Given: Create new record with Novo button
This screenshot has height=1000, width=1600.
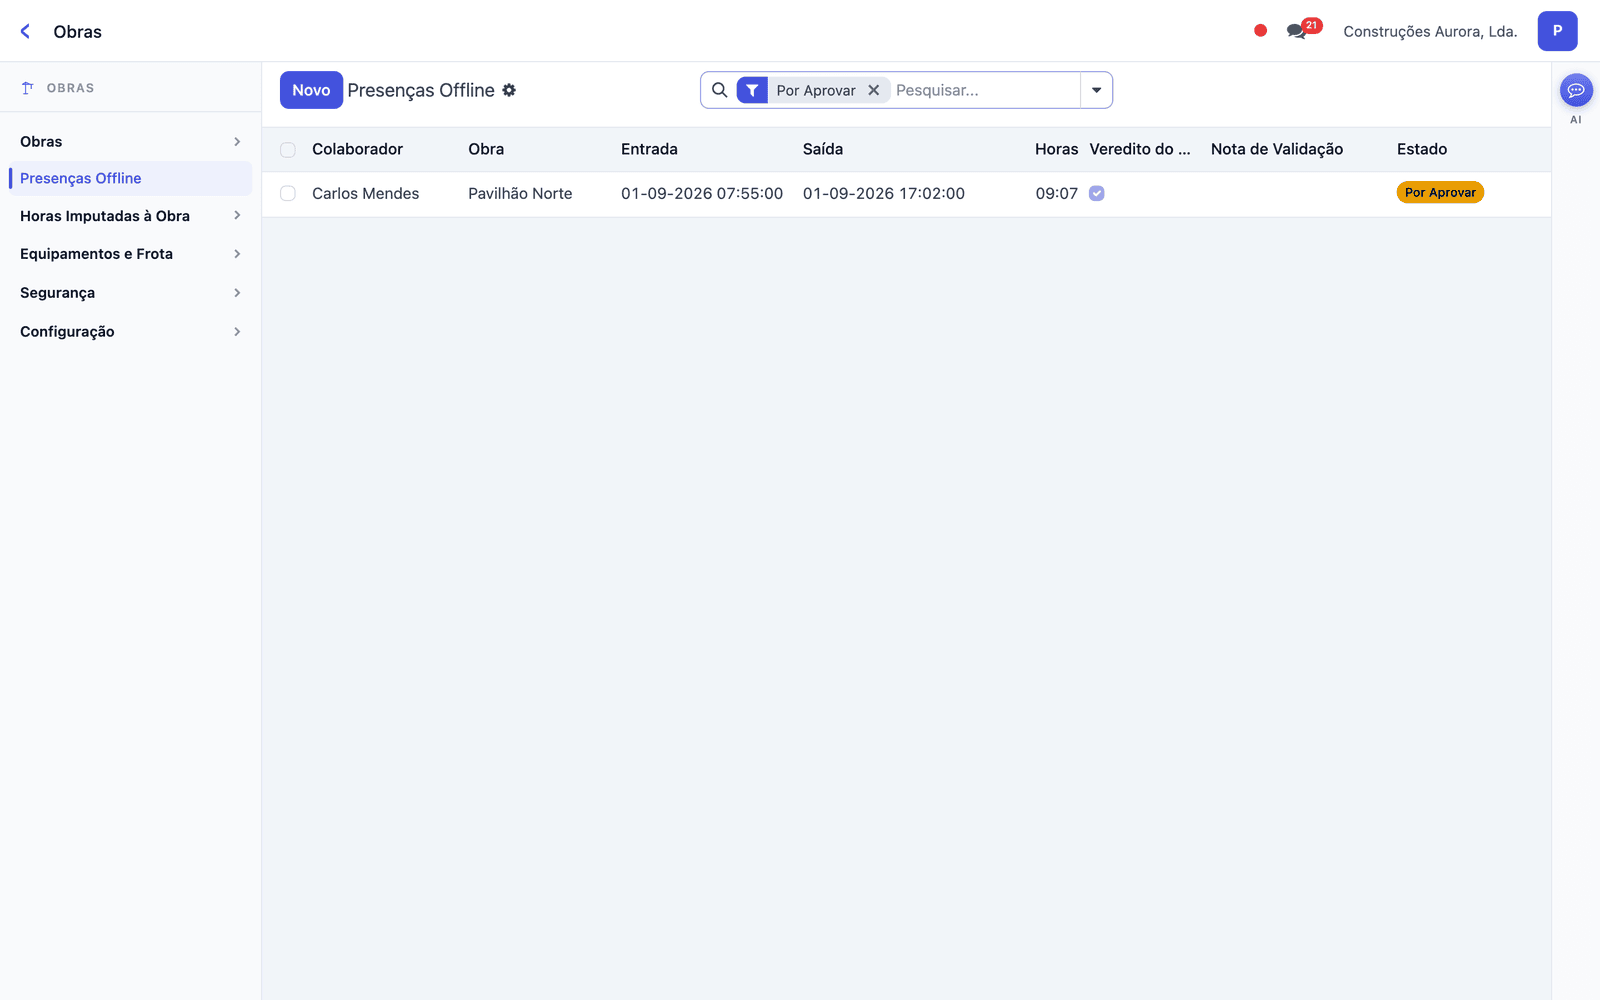Looking at the screenshot, I should pyautogui.click(x=311, y=90).
